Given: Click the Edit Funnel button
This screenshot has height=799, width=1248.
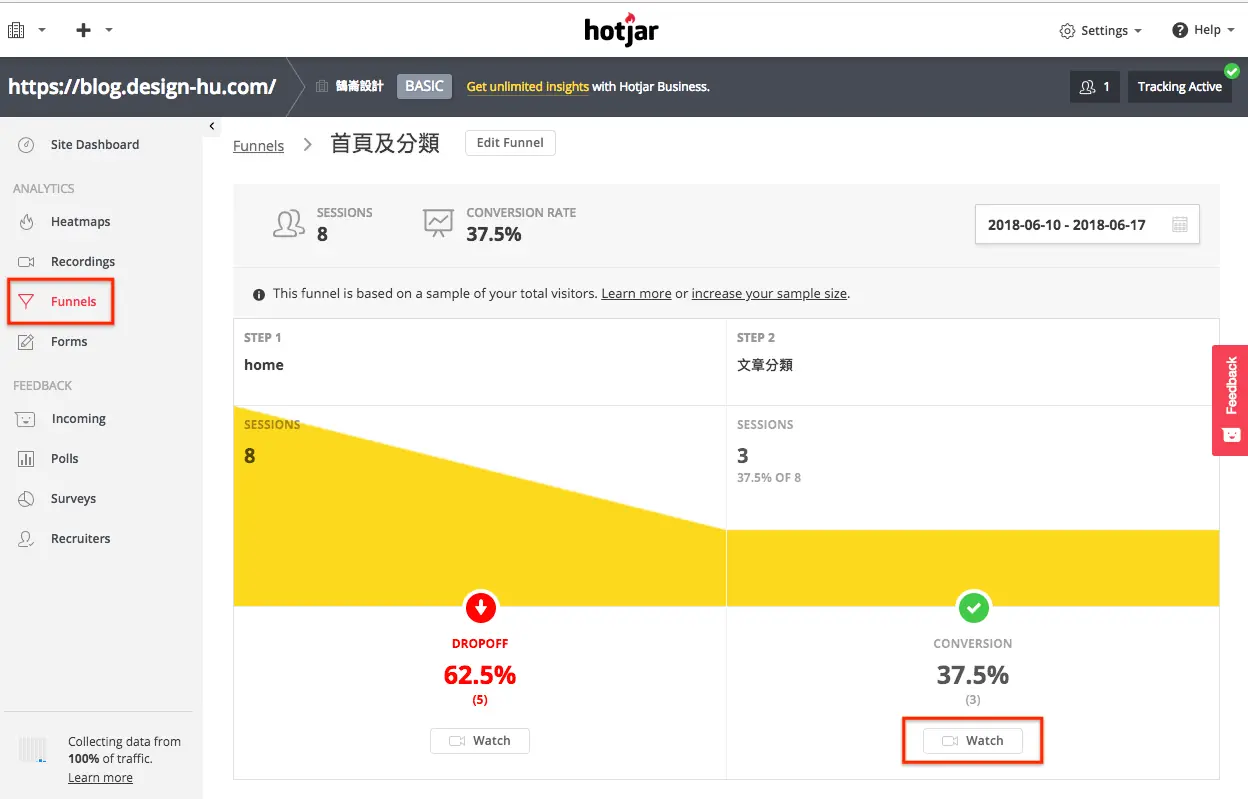Looking at the screenshot, I should [510, 143].
